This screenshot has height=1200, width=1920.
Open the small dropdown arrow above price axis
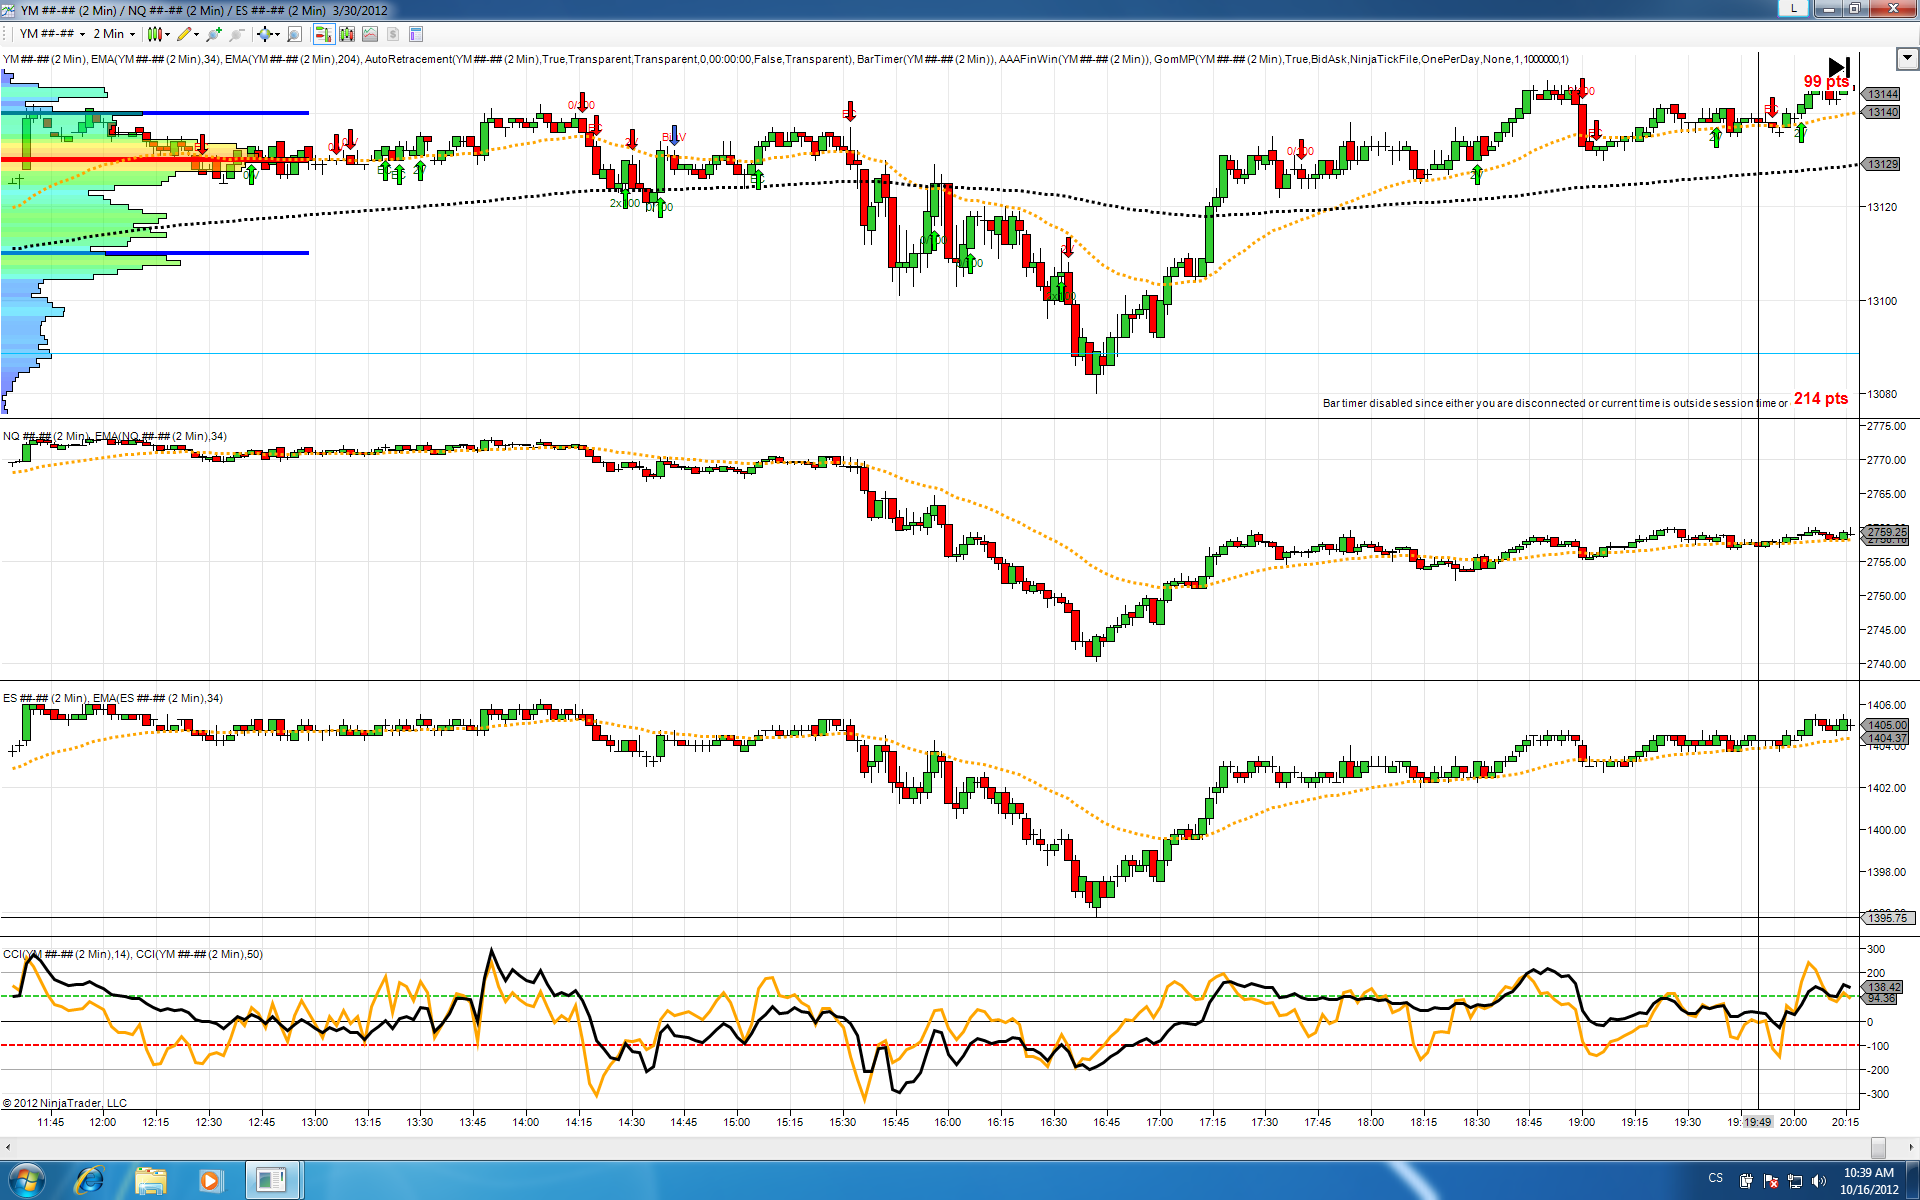tap(1906, 58)
